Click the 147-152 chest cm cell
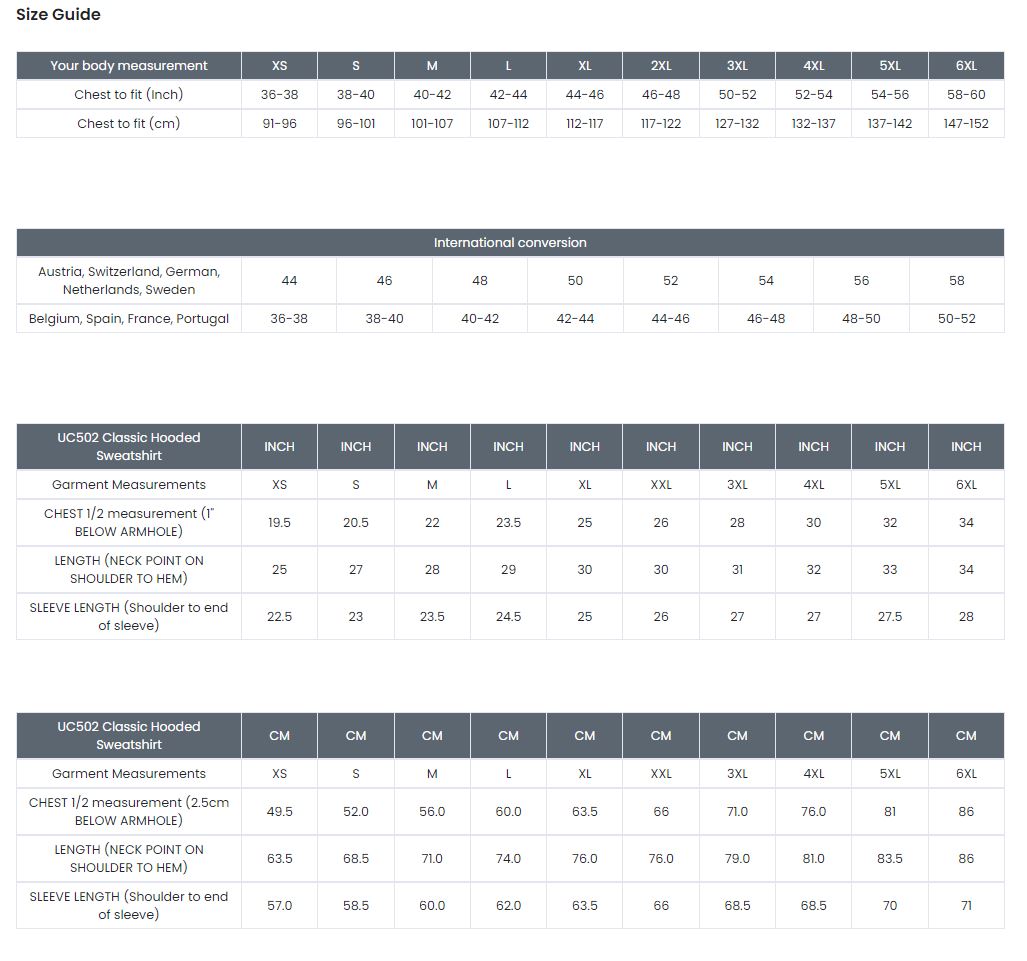 click(965, 124)
